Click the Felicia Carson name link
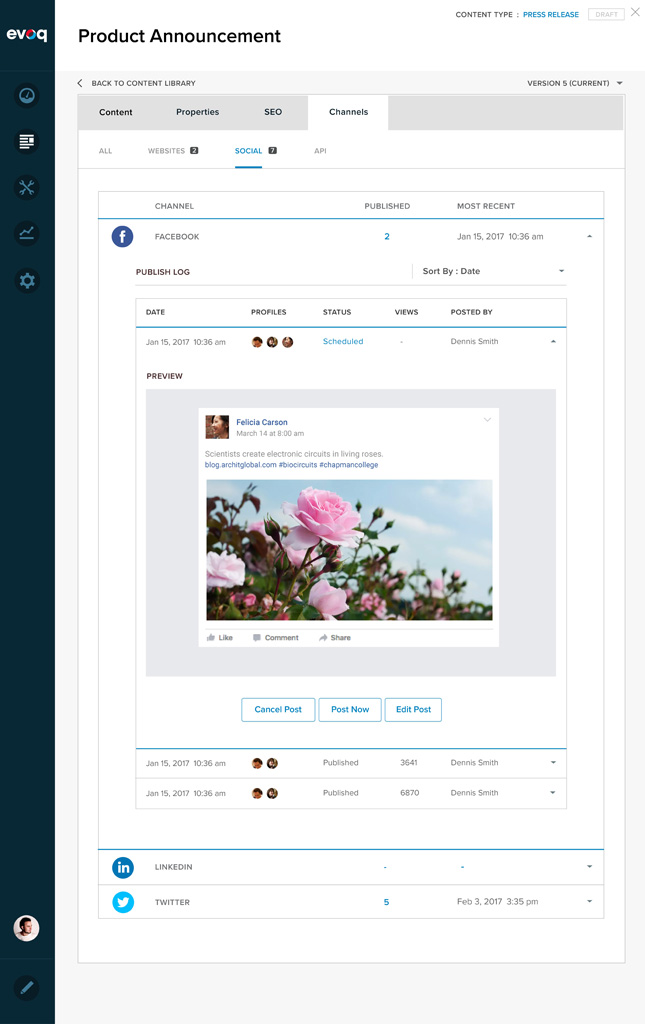Viewport: 645px width, 1024px height. point(262,423)
